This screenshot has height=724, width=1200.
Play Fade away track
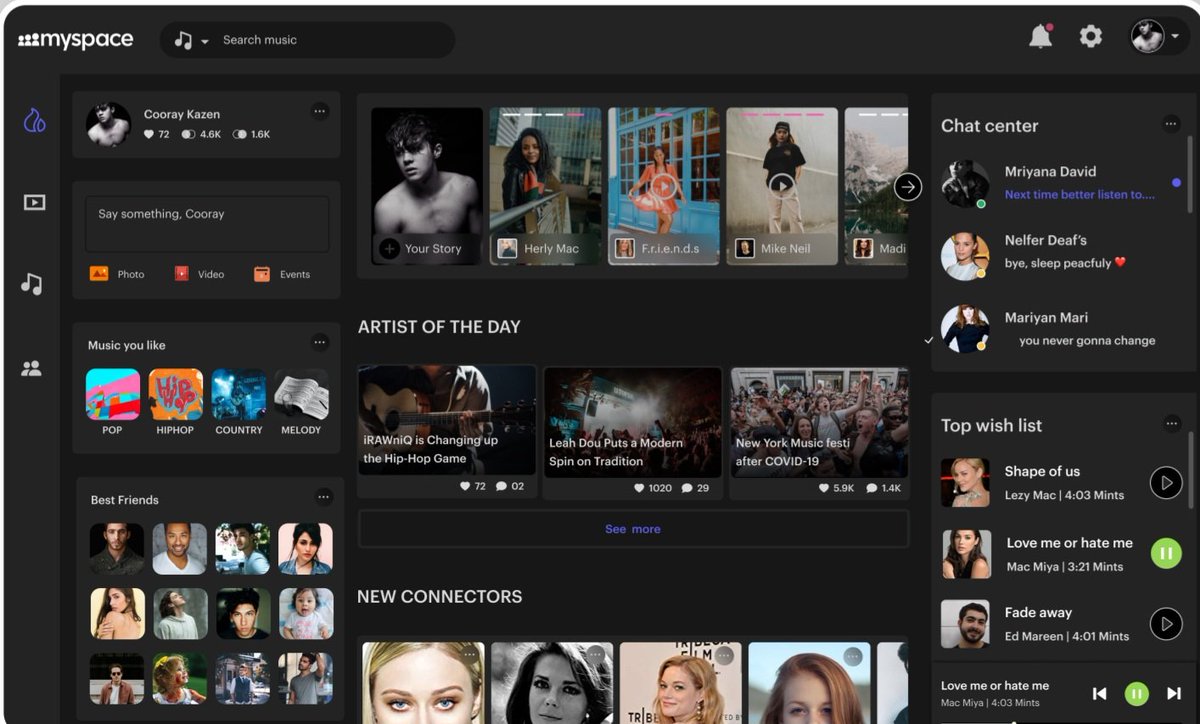coord(1166,624)
